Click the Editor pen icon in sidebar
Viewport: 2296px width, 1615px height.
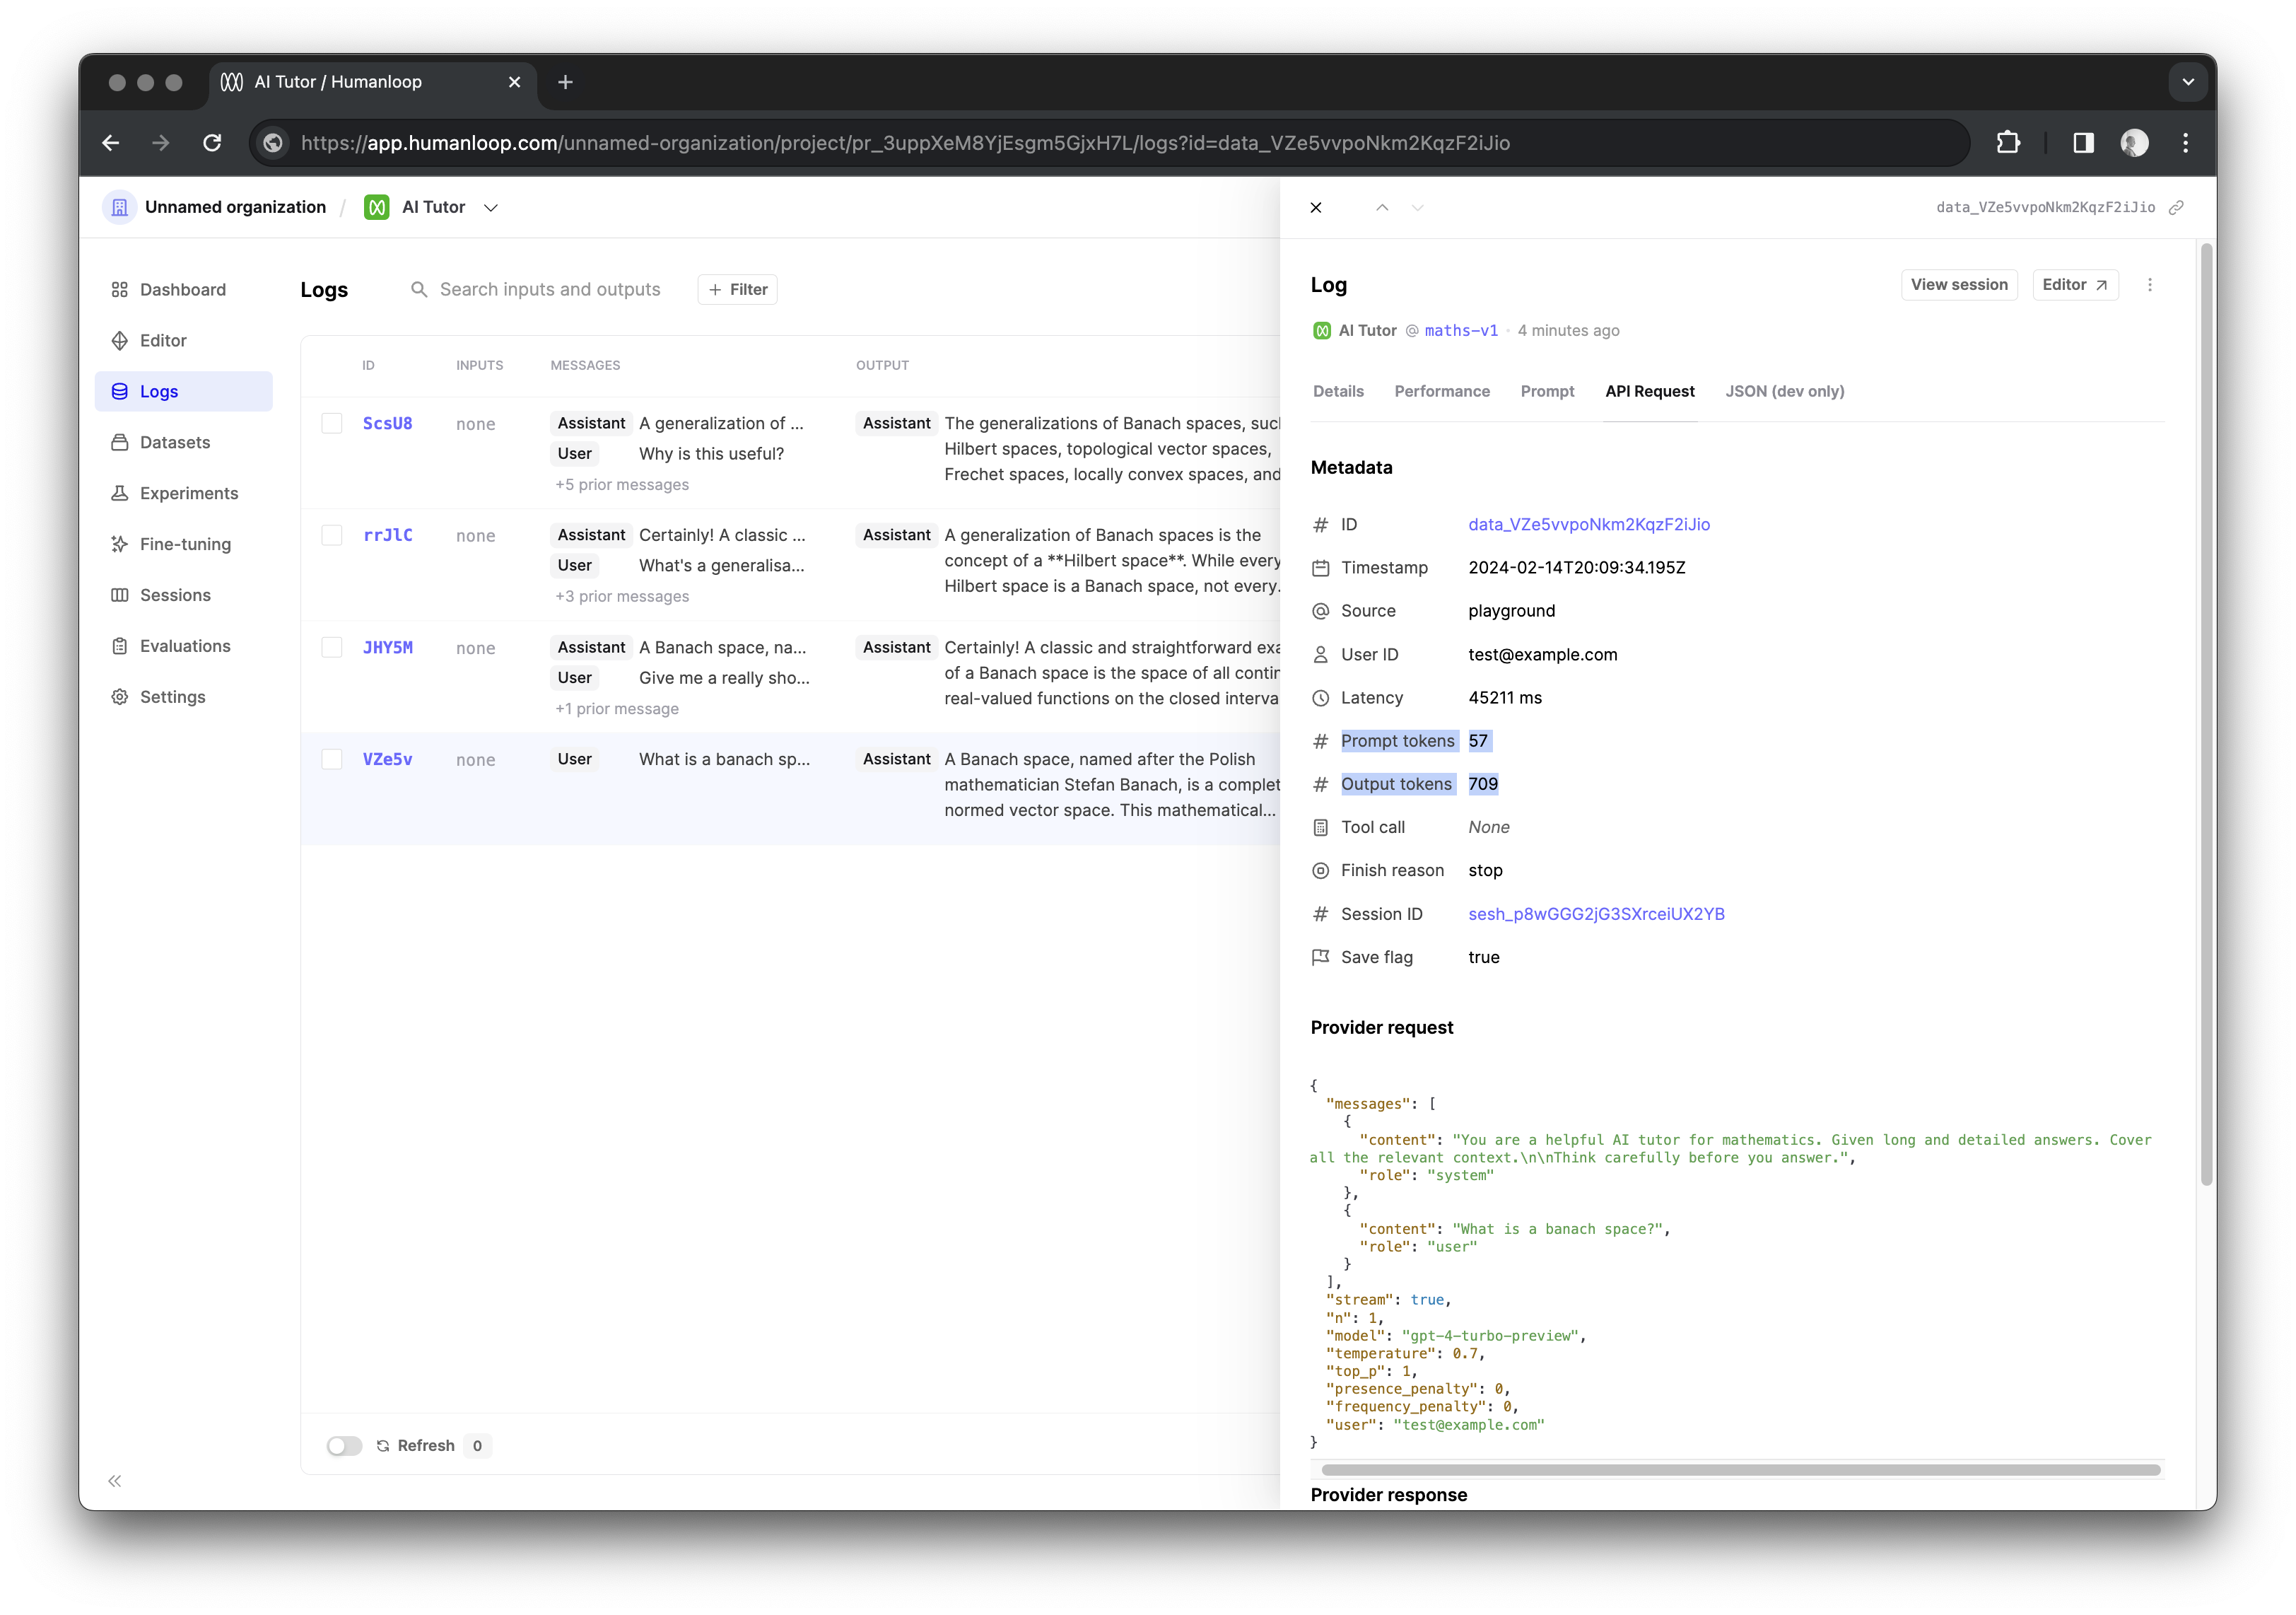(x=120, y=341)
